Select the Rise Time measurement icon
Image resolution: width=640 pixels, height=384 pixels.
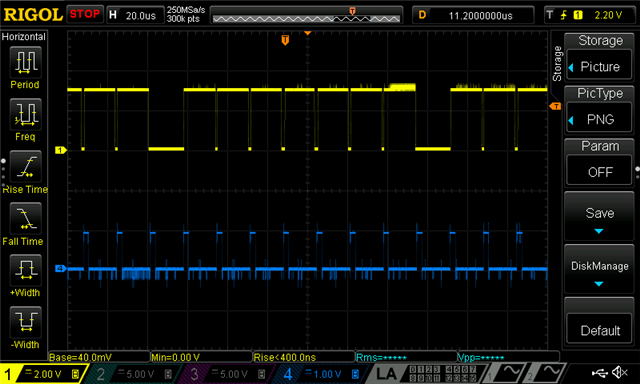26,166
